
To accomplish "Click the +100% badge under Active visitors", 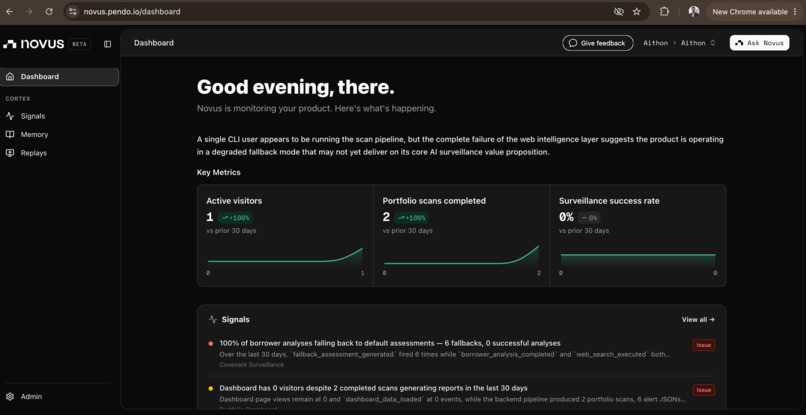I will 236,218.
